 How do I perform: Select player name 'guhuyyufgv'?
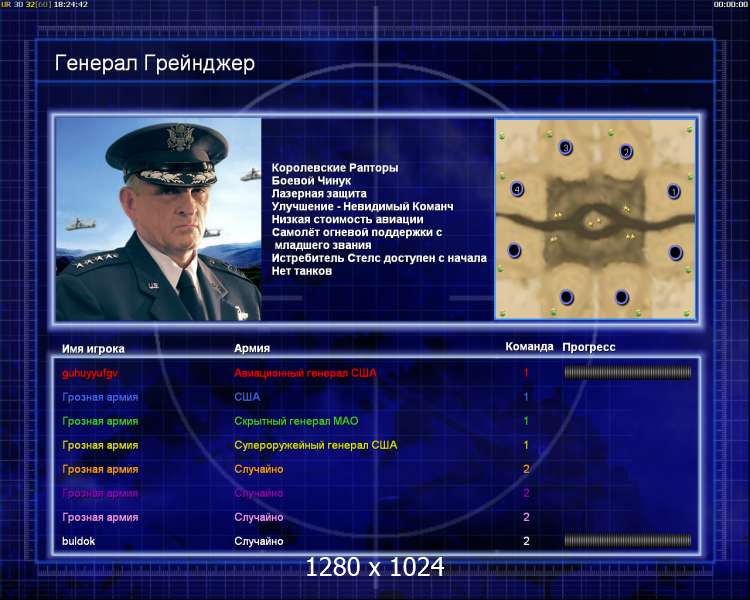coord(90,373)
